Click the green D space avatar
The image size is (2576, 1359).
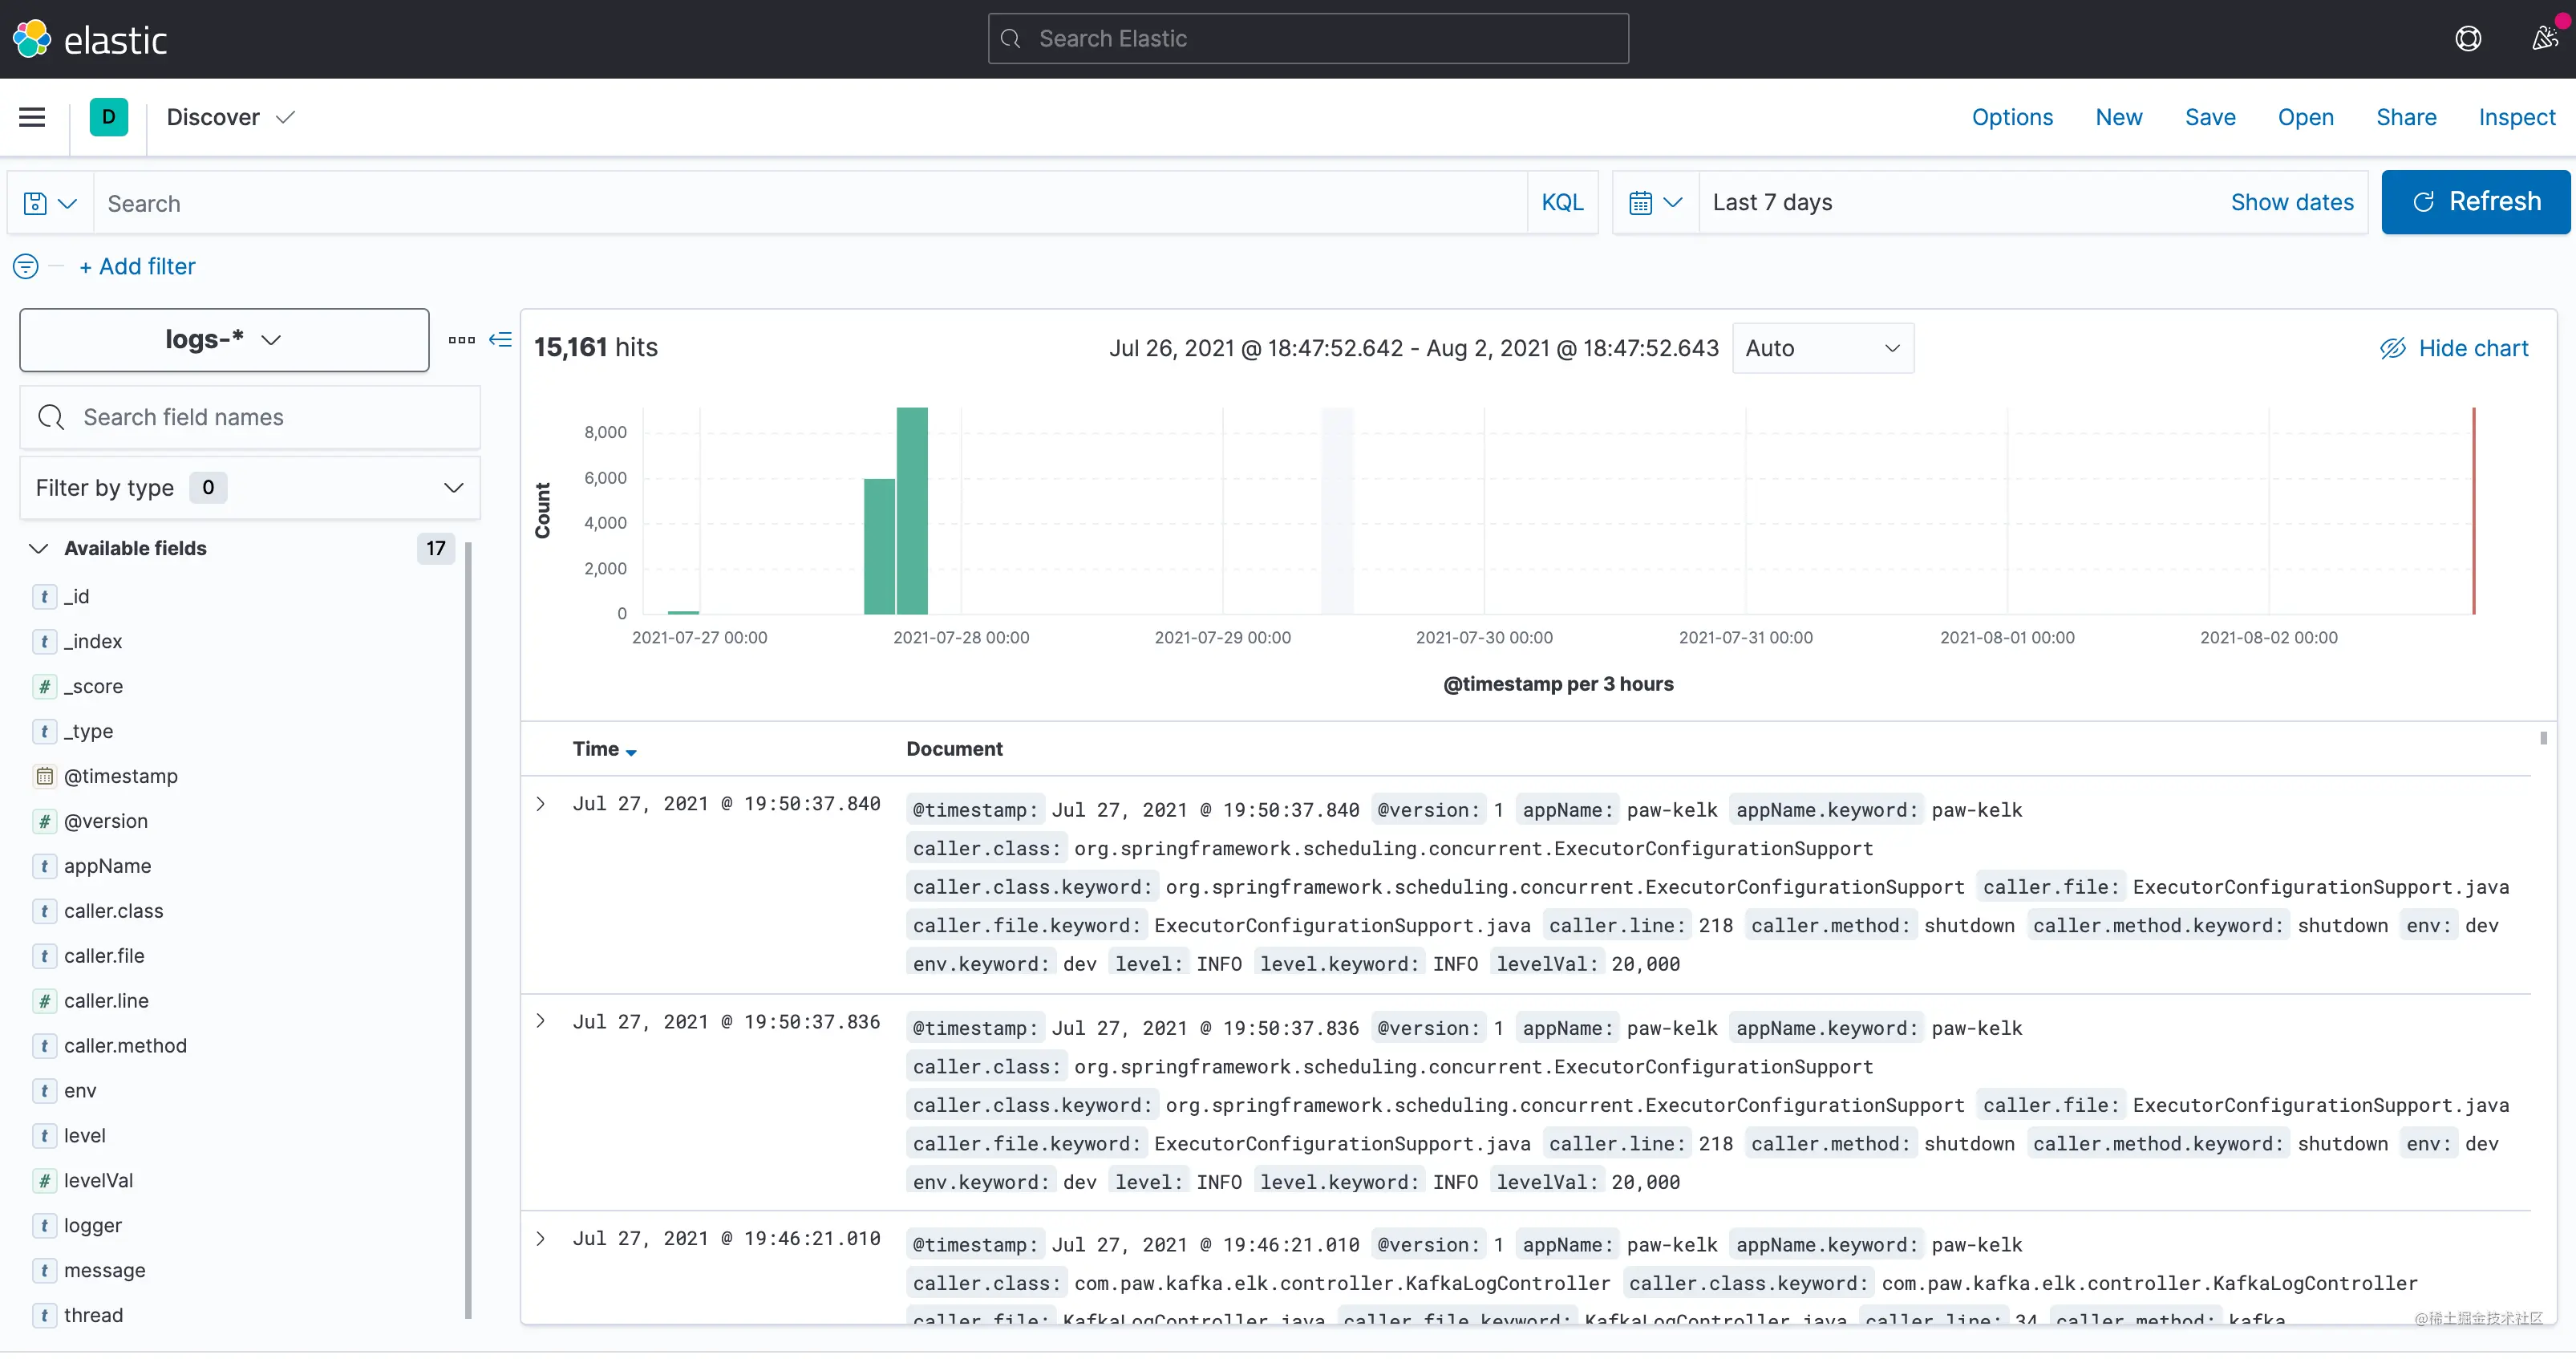[108, 117]
